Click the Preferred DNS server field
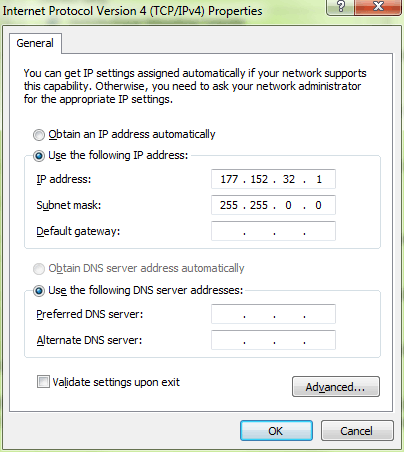404x452 pixels. click(273, 314)
